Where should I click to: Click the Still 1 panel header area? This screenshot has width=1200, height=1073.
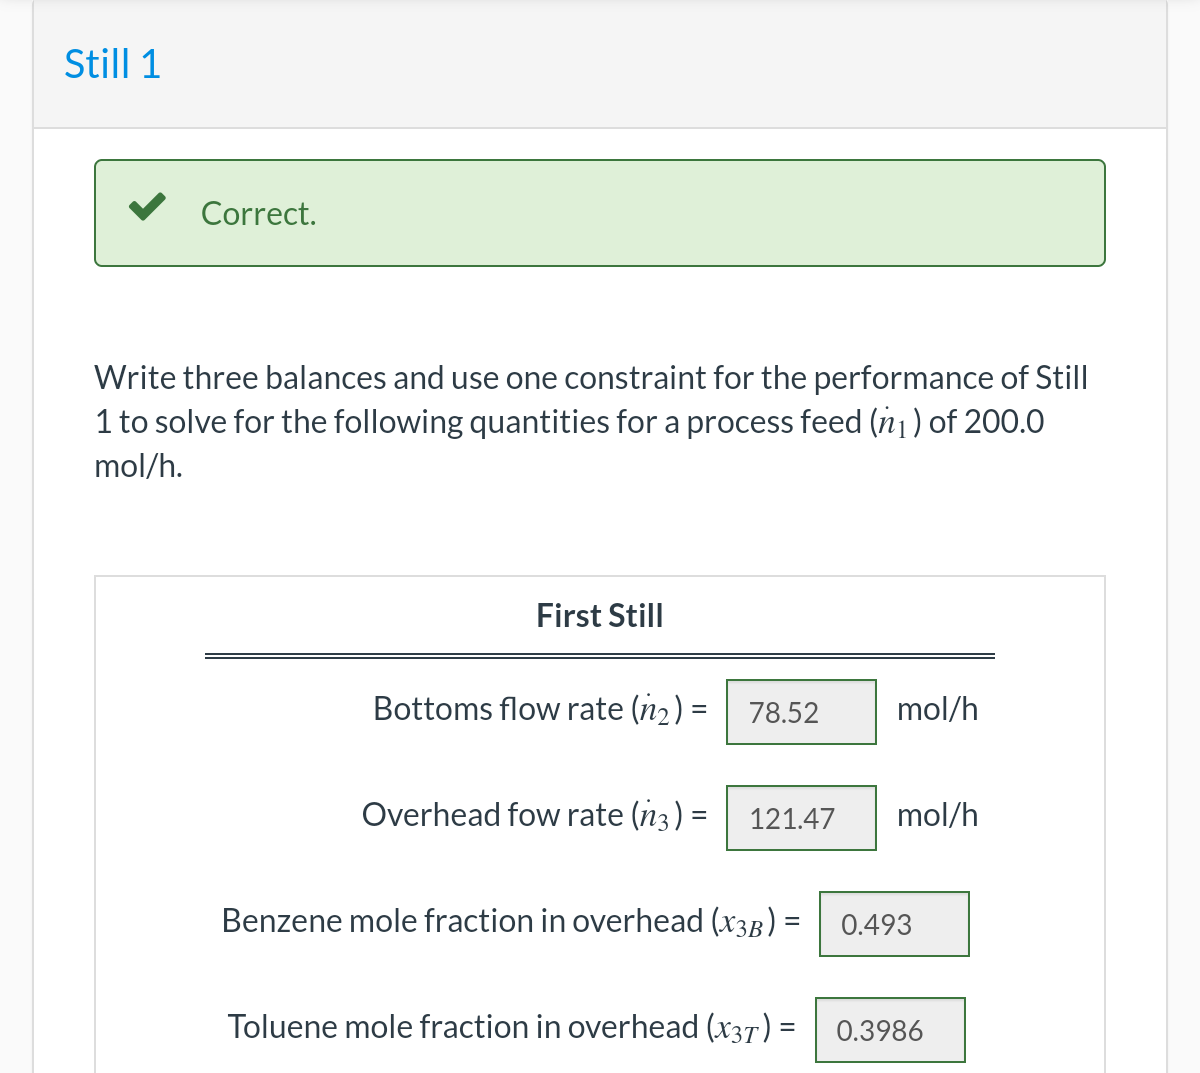600,62
